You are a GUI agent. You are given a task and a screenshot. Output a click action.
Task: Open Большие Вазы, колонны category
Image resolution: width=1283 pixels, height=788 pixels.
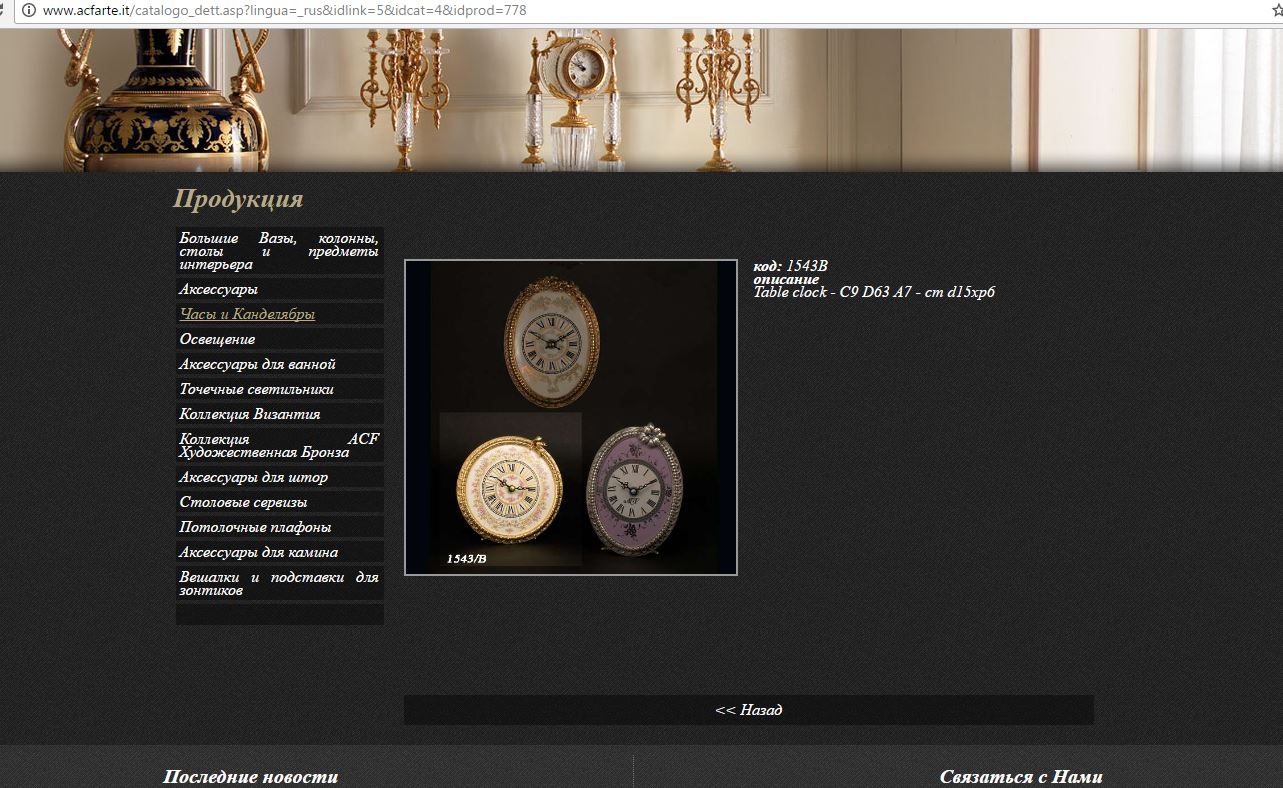tap(279, 251)
